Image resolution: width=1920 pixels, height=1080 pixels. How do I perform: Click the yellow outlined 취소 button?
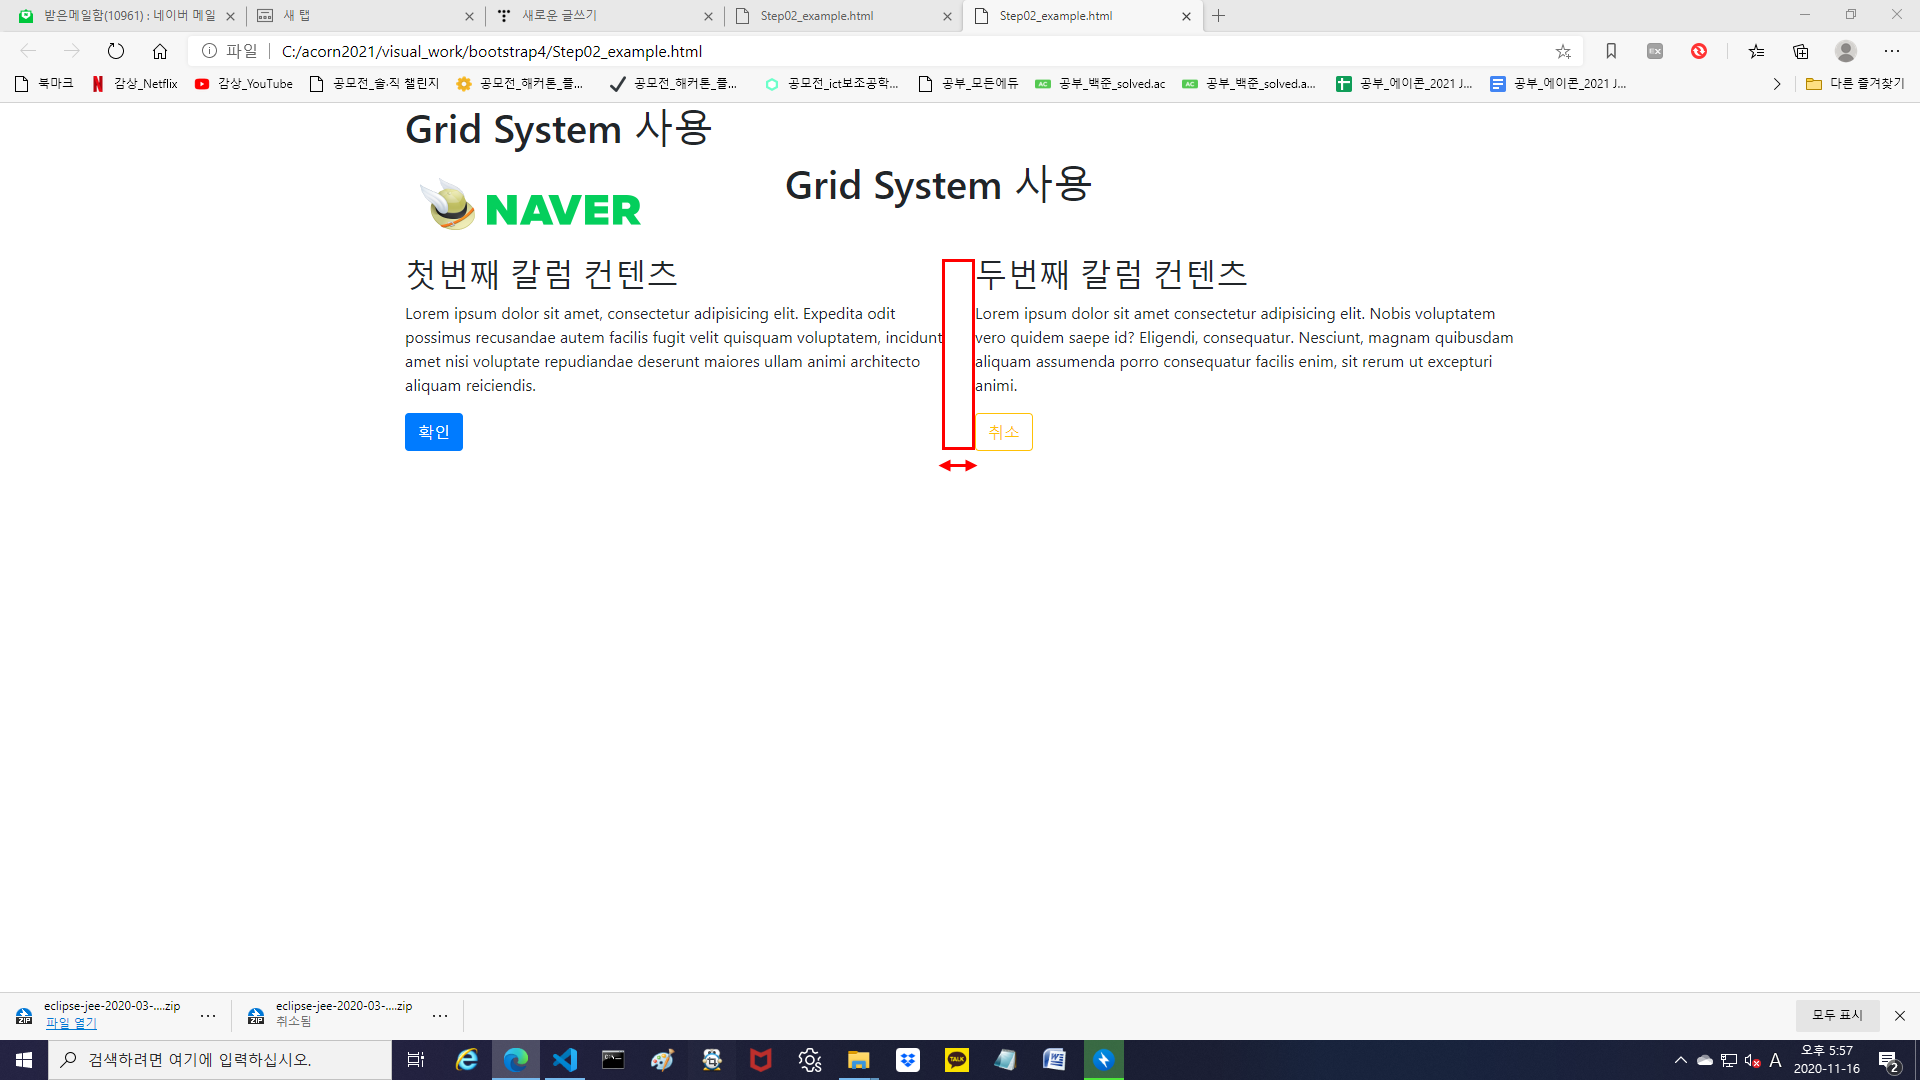1003,432
